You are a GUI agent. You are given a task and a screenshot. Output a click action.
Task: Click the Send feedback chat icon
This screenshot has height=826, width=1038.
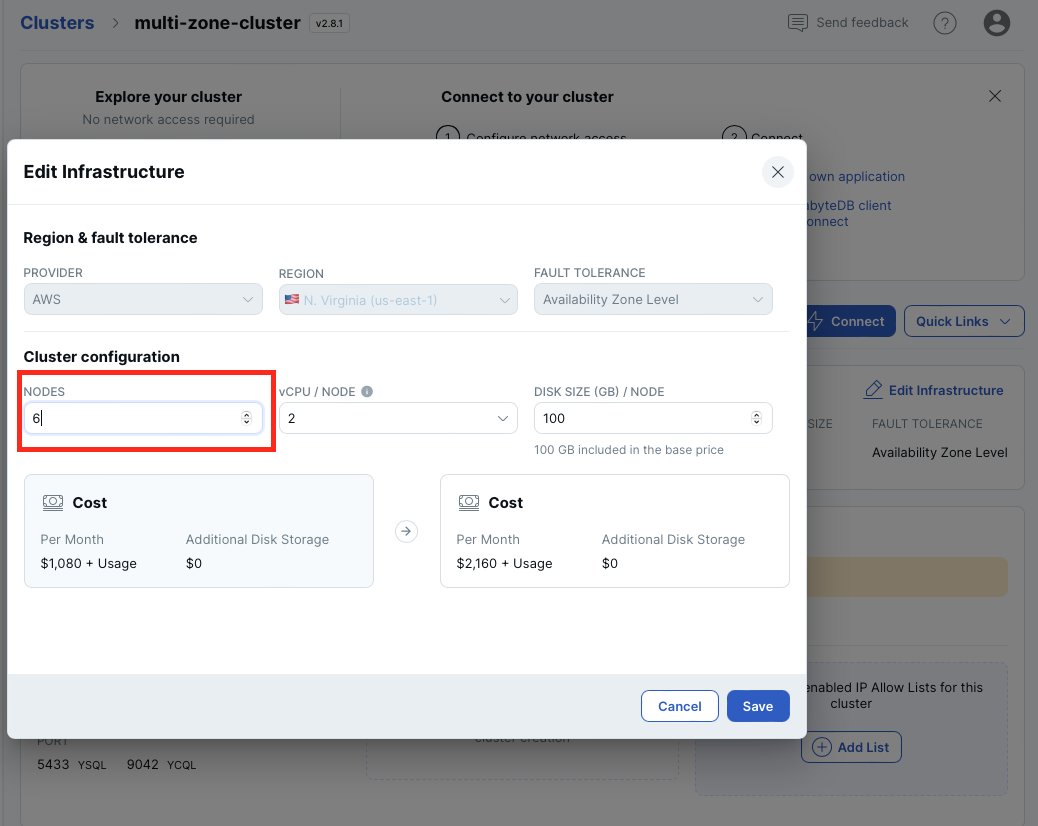tap(798, 22)
